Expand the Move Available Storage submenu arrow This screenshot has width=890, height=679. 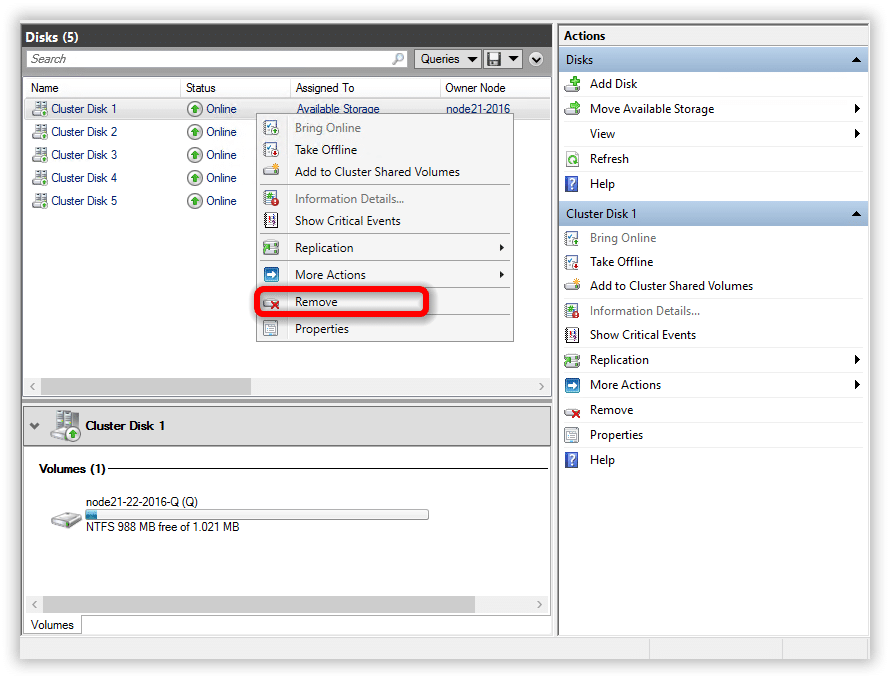(x=857, y=109)
